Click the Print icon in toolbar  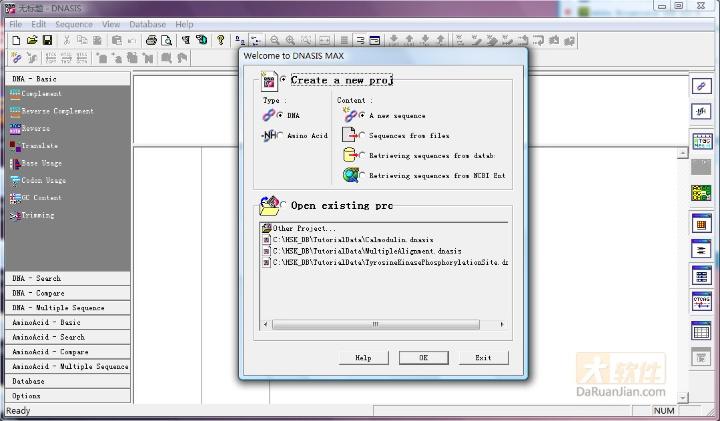pos(151,41)
